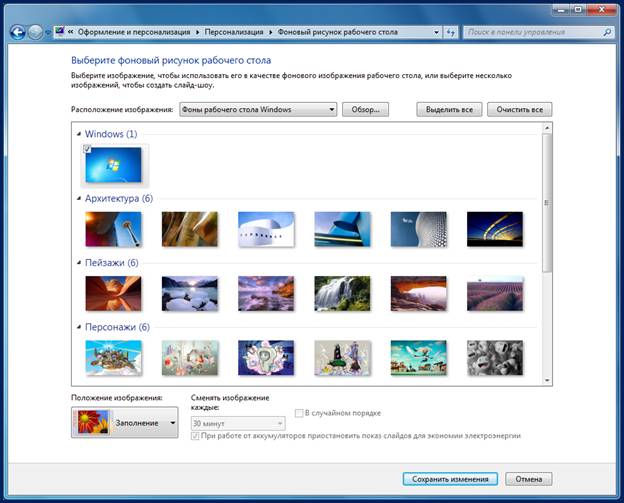Screen dimensions: 624x503
Task: Select the rock arch landscape wallpaper
Action: click(x=419, y=294)
